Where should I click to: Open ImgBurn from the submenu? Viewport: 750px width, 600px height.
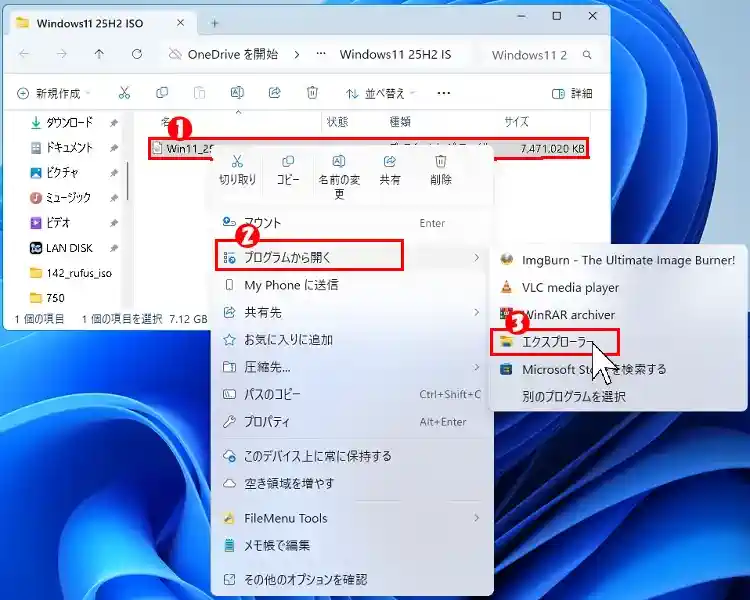(x=618, y=260)
